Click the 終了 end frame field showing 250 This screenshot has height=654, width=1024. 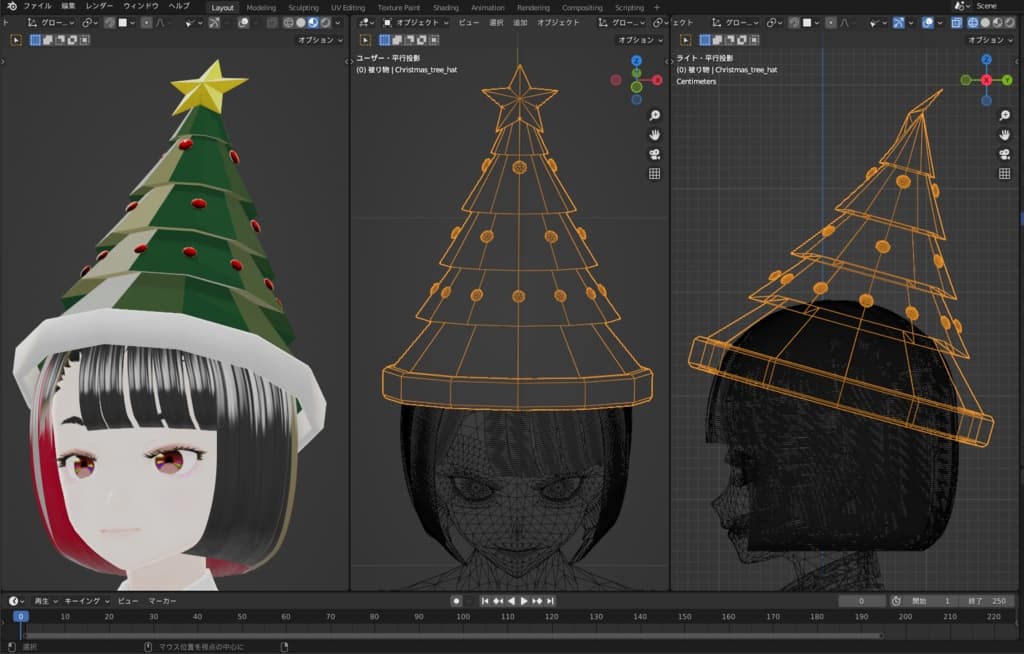(x=992, y=601)
